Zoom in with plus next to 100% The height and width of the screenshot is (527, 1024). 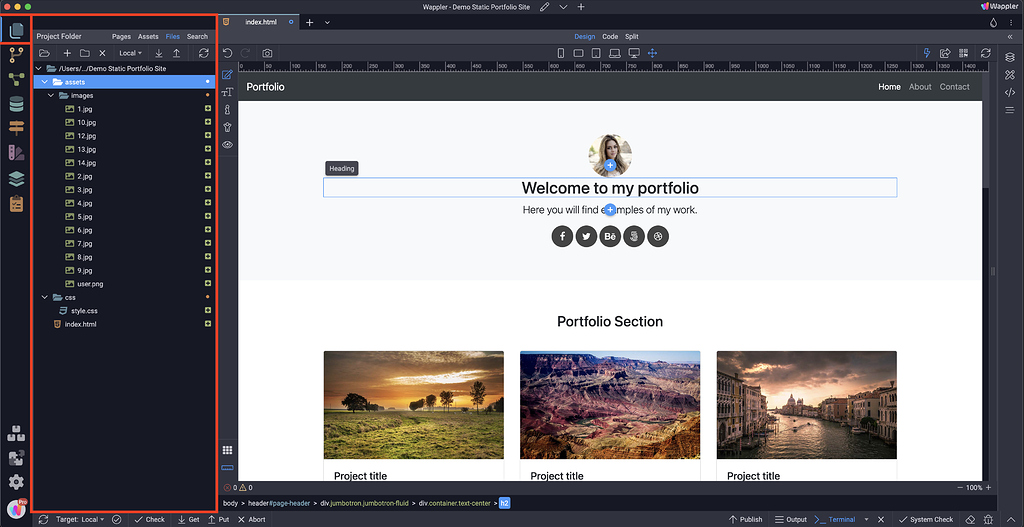pyautogui.click(x=988, y=488)
